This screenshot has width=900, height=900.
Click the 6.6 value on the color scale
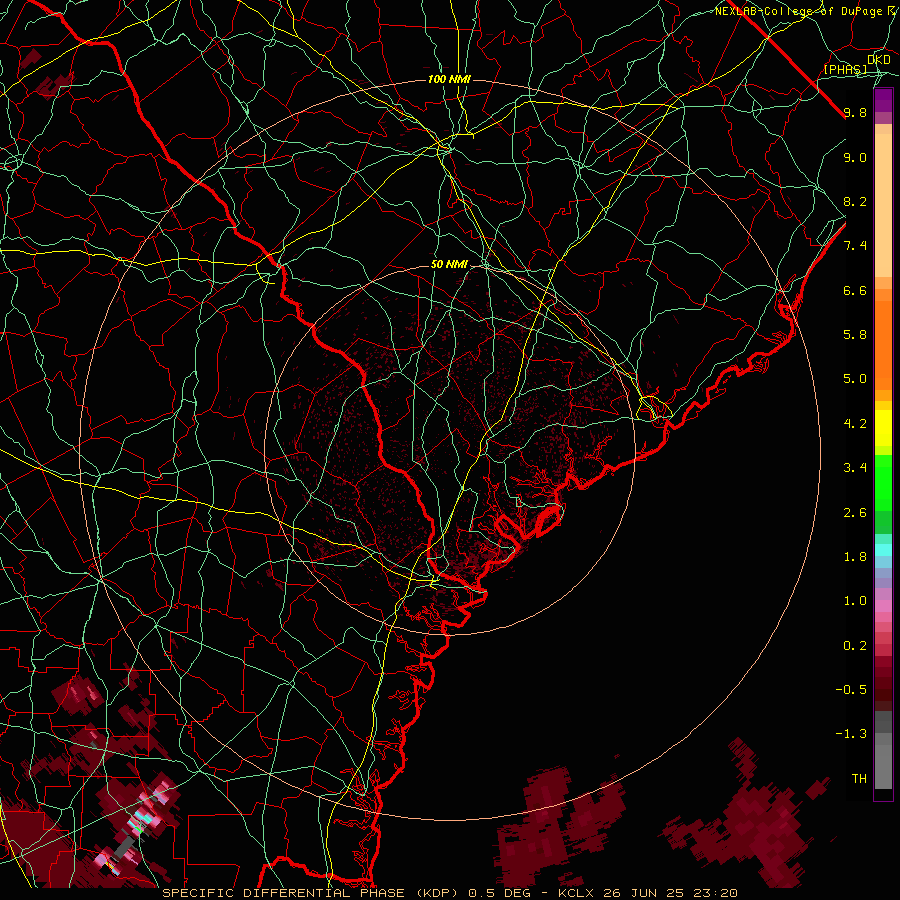pyautogui.click(x=855, y=290)
